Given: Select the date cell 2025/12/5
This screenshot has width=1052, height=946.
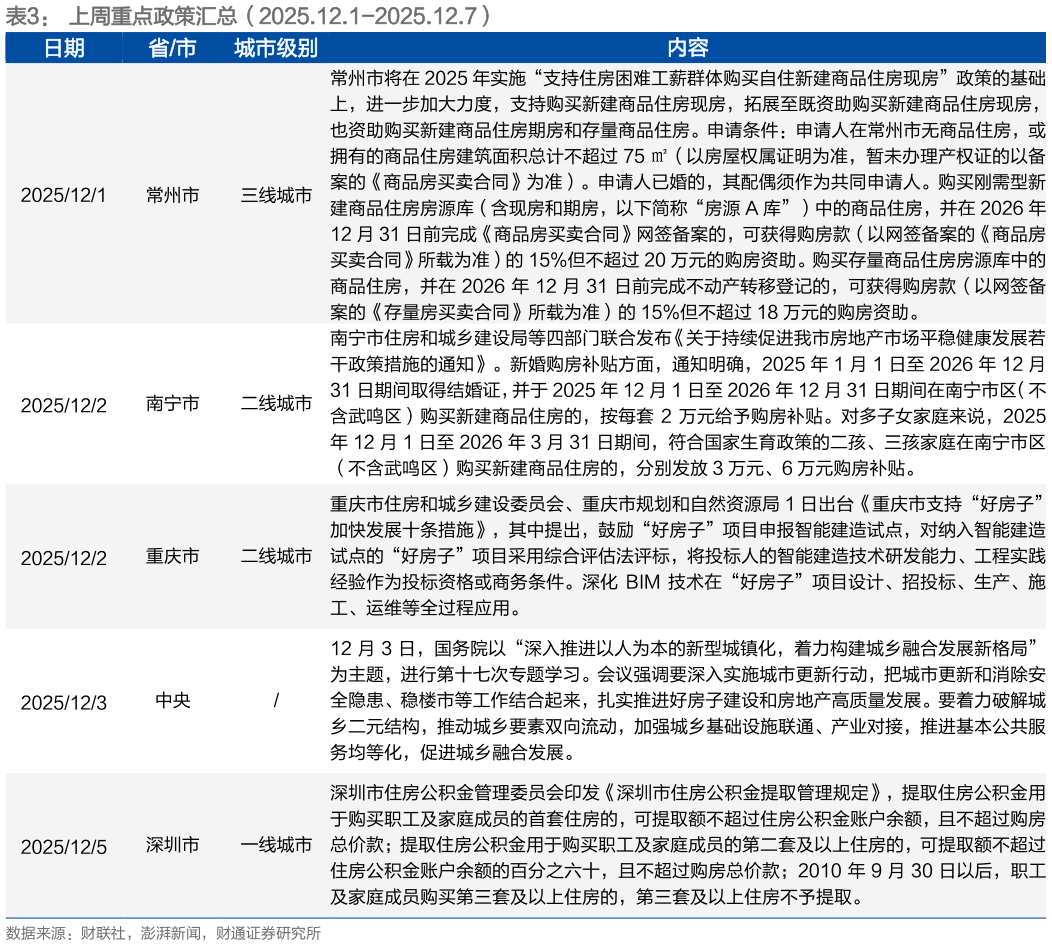Looking at the screenshot, I should (x=64, y=847).
